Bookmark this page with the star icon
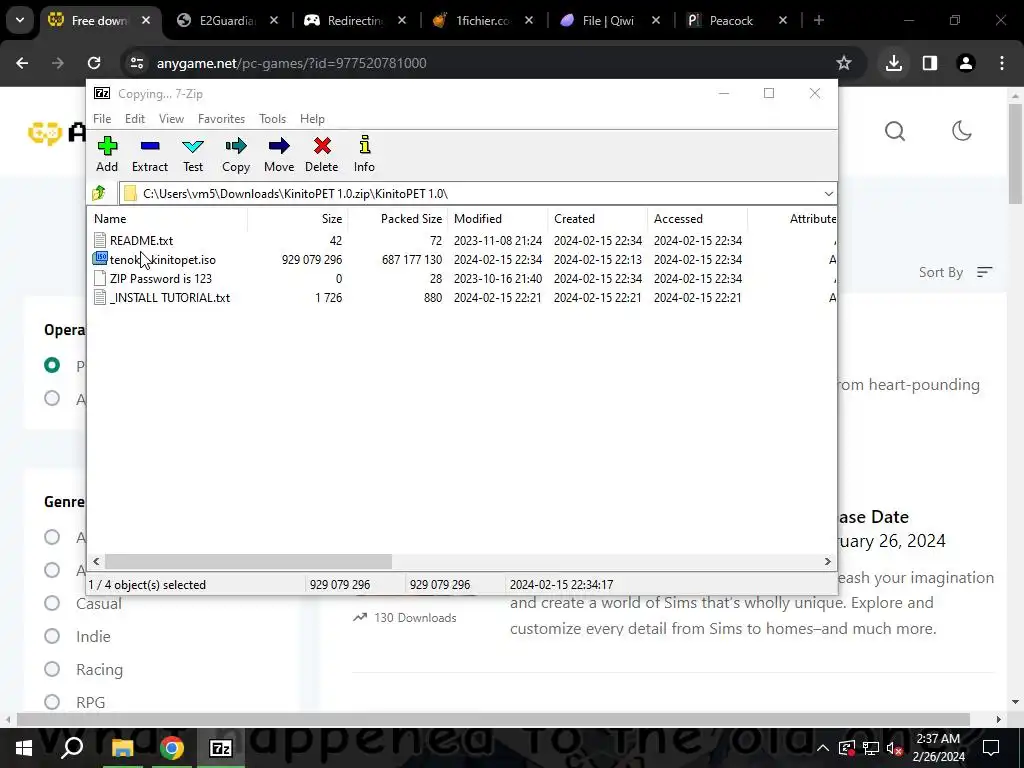The width and height of the screenshot is (1024, 768). (x=844, y=63)
